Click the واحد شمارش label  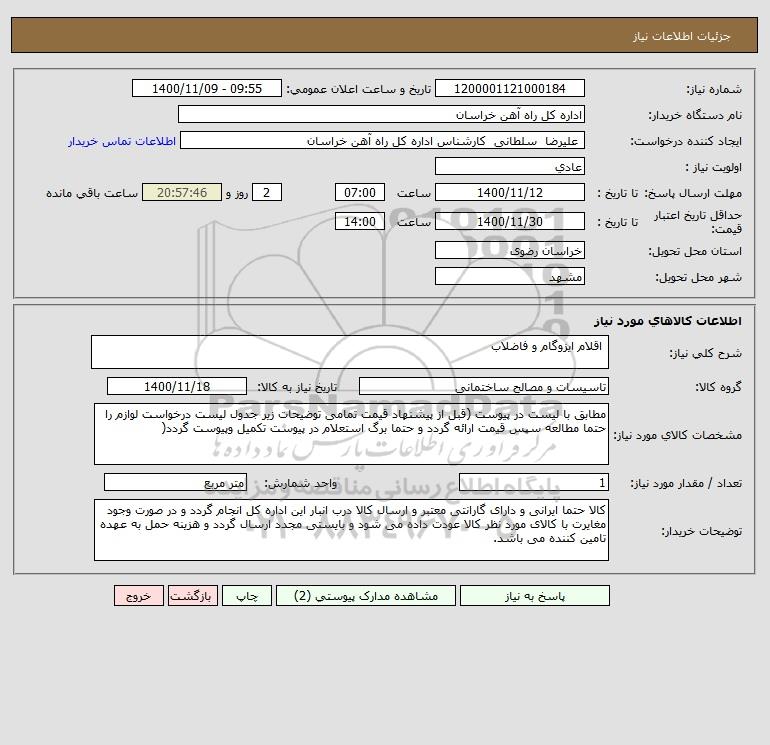(x=301, y=484)
